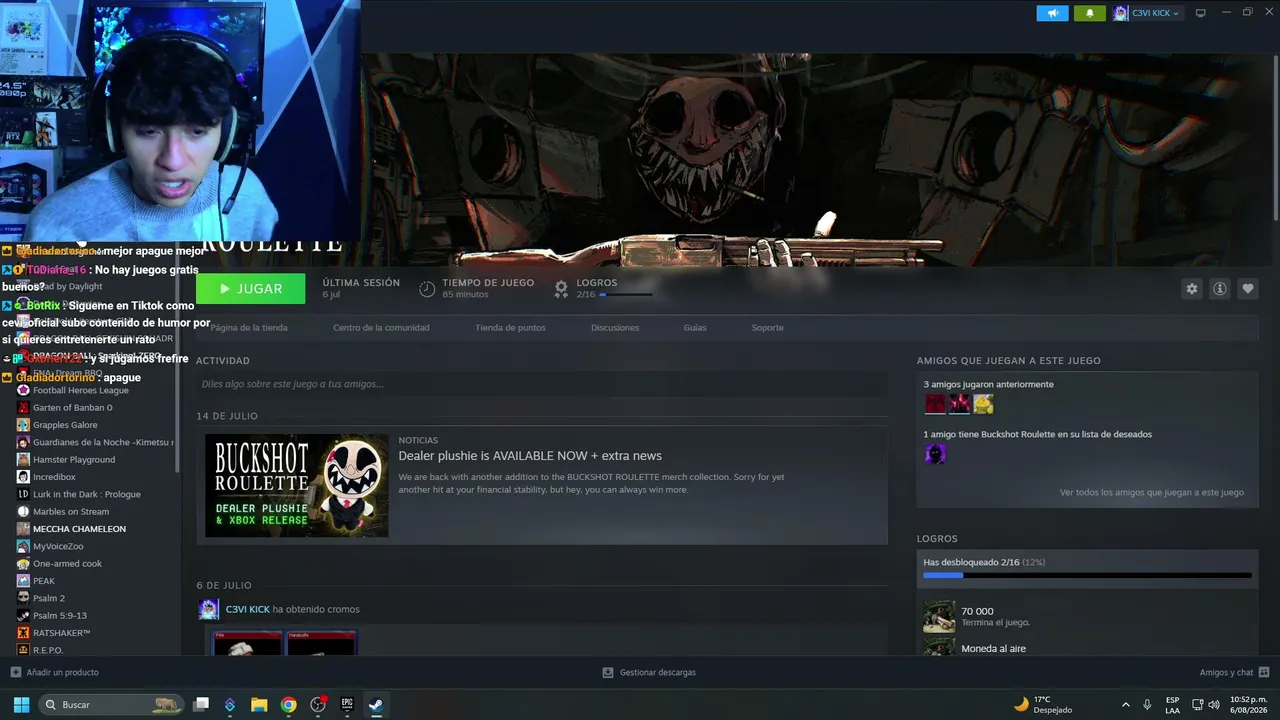Open clock and date at 10:52 p.m.
Image resolution: width=1280 pixels, height=720 pixels.
[x=1250, y=705]
